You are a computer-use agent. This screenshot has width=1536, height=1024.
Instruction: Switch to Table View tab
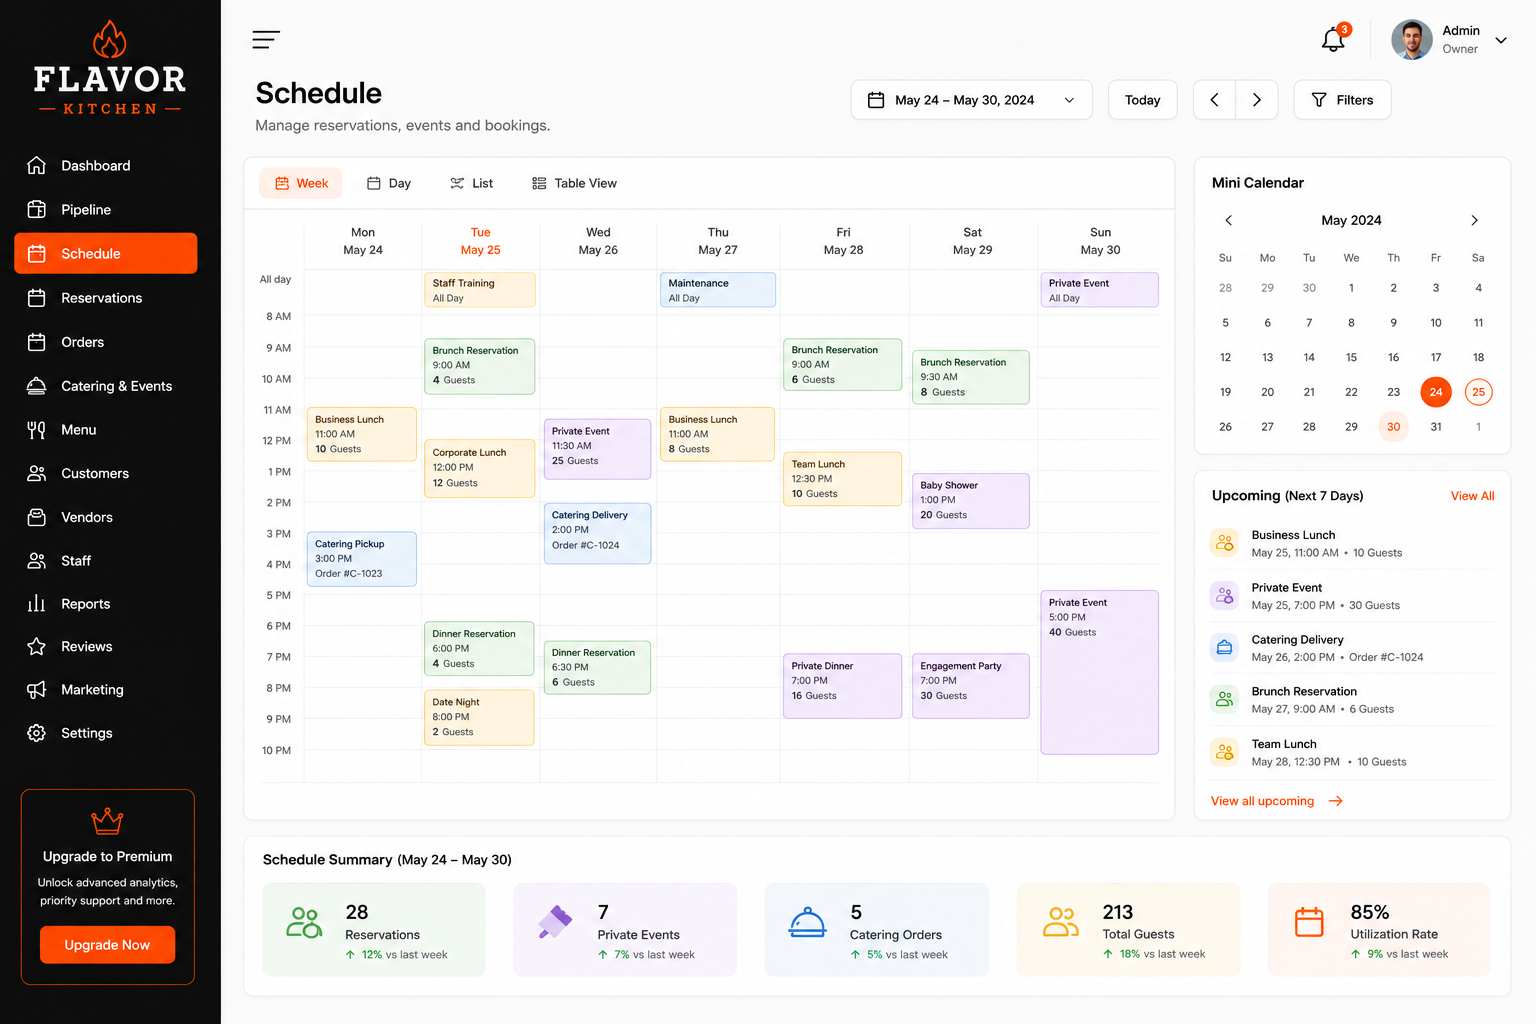pos(574,183)
